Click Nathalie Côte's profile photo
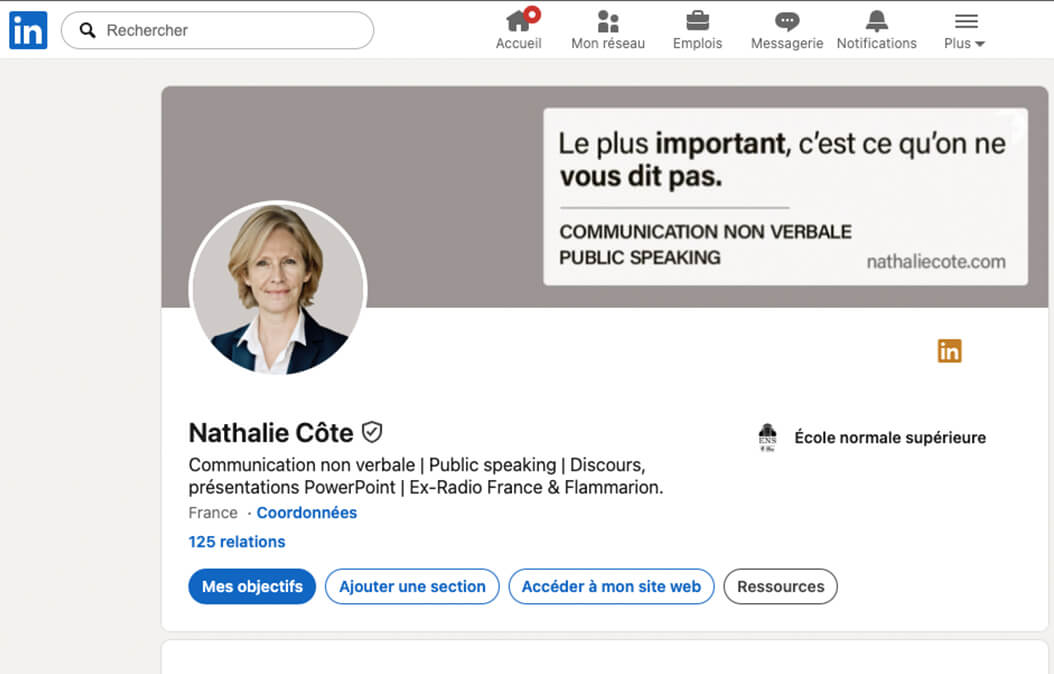Viewport: 1054px width, 674px height. (x=278, y=289)
